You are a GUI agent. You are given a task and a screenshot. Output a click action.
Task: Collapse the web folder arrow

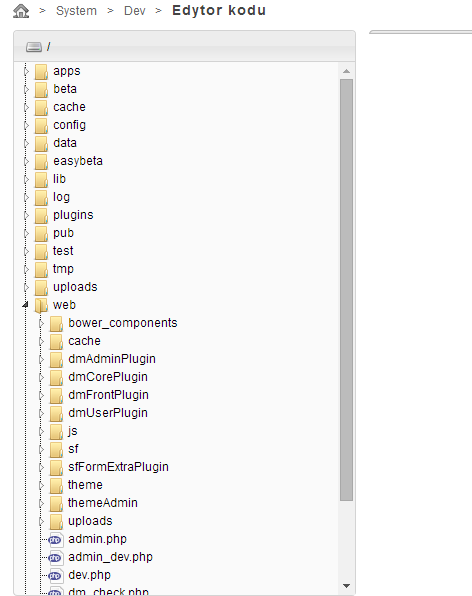[x=25, y=305]
